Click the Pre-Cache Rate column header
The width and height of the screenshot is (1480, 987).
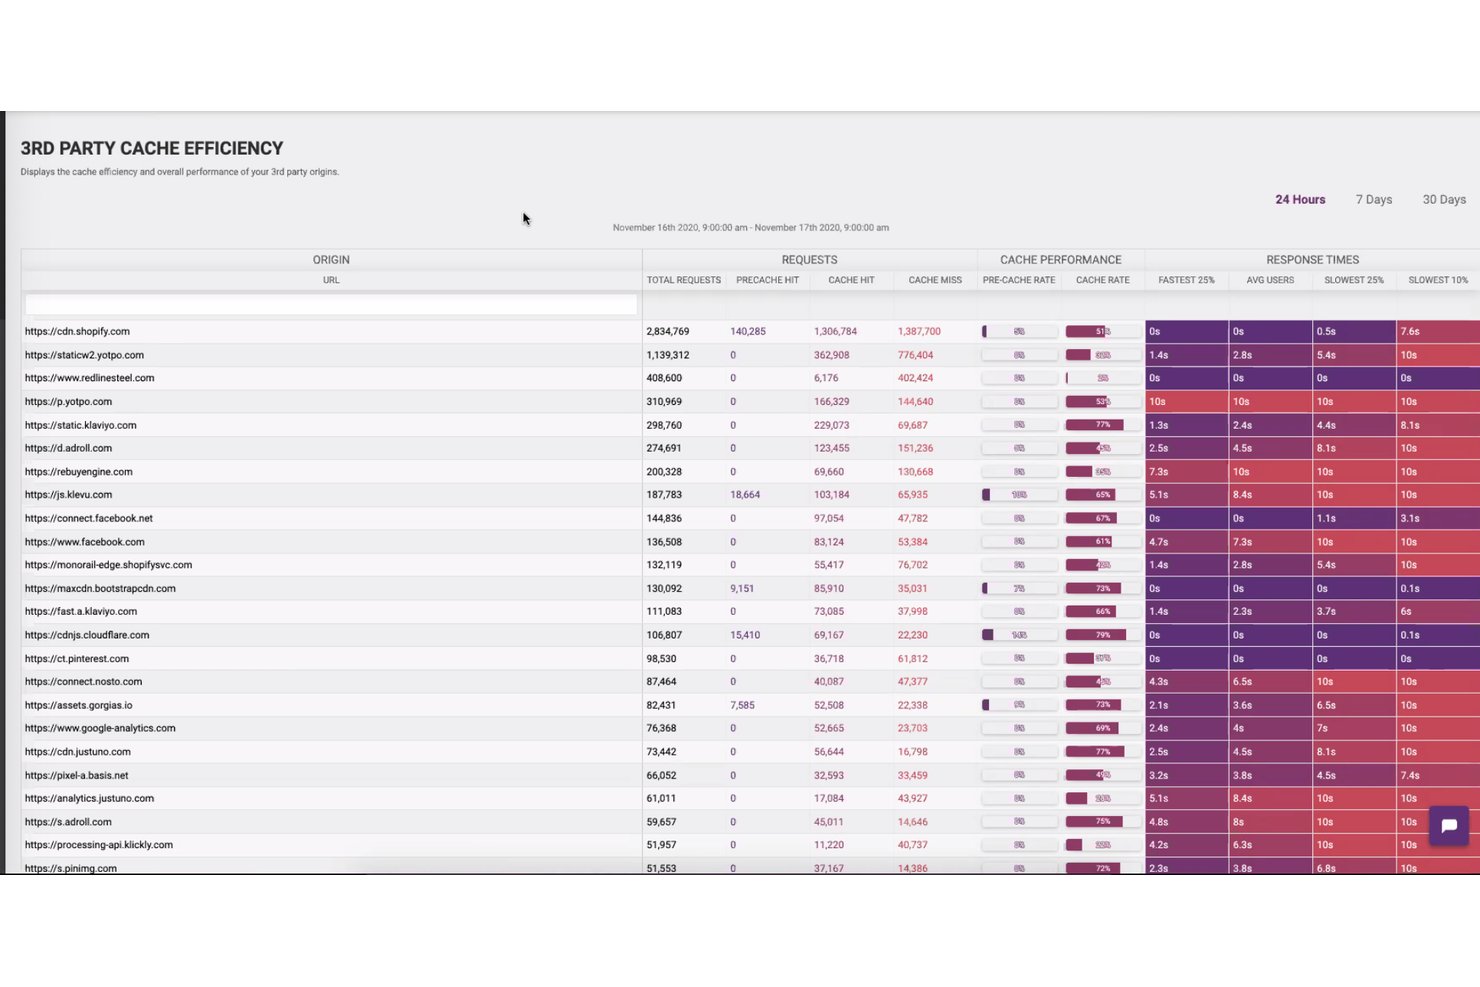point(1019,280)
